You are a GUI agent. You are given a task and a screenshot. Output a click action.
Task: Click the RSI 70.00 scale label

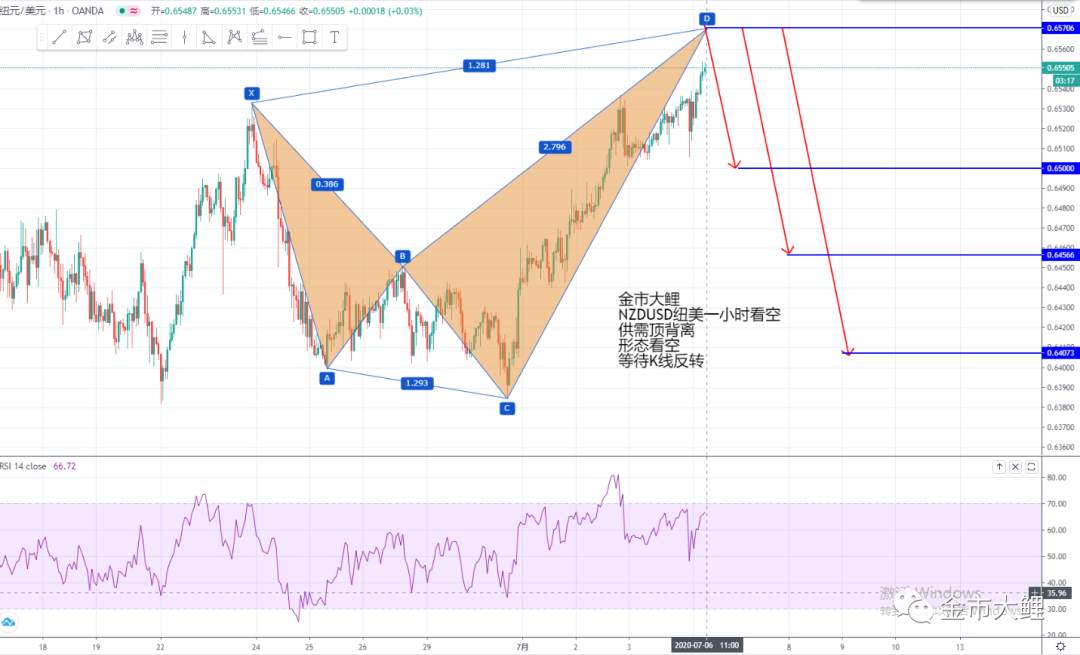click(x=1057, y=503)
